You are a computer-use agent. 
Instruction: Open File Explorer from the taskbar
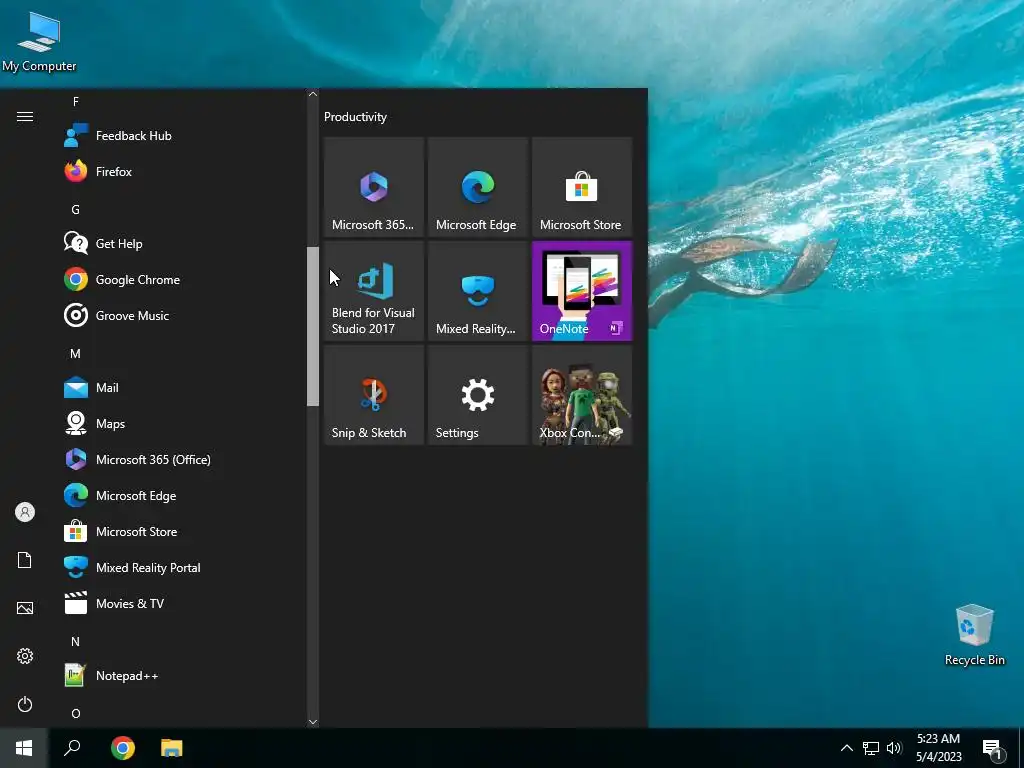pyautogui.click(x=172, y=748)
